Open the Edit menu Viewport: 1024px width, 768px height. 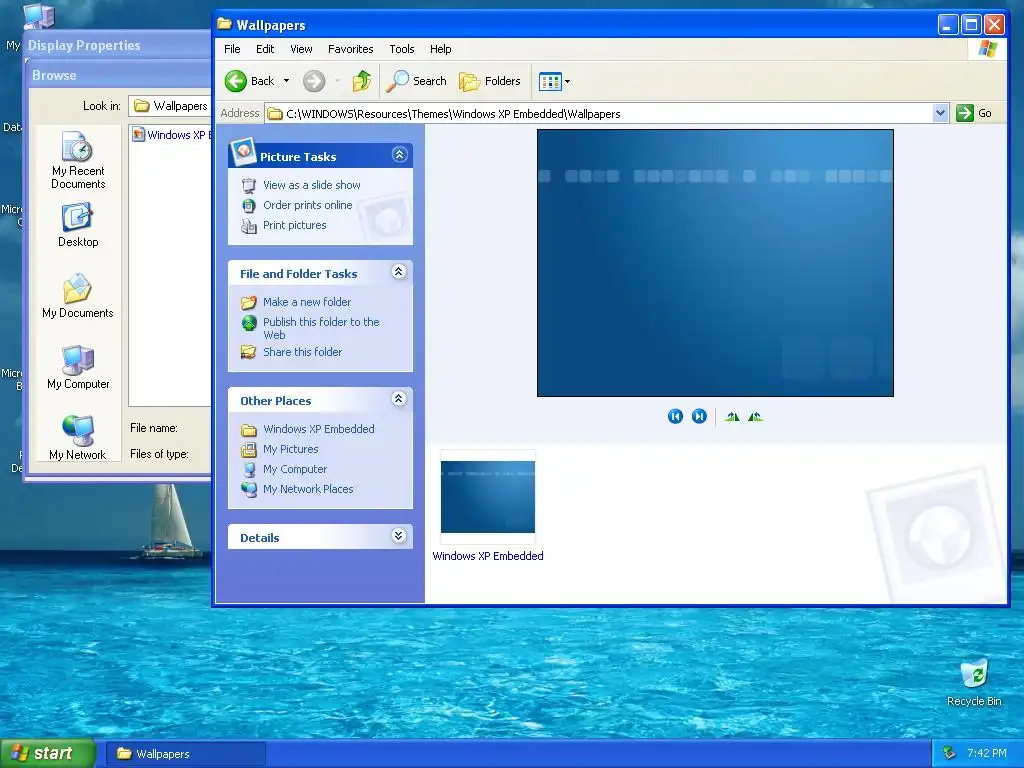coord(264,49)
